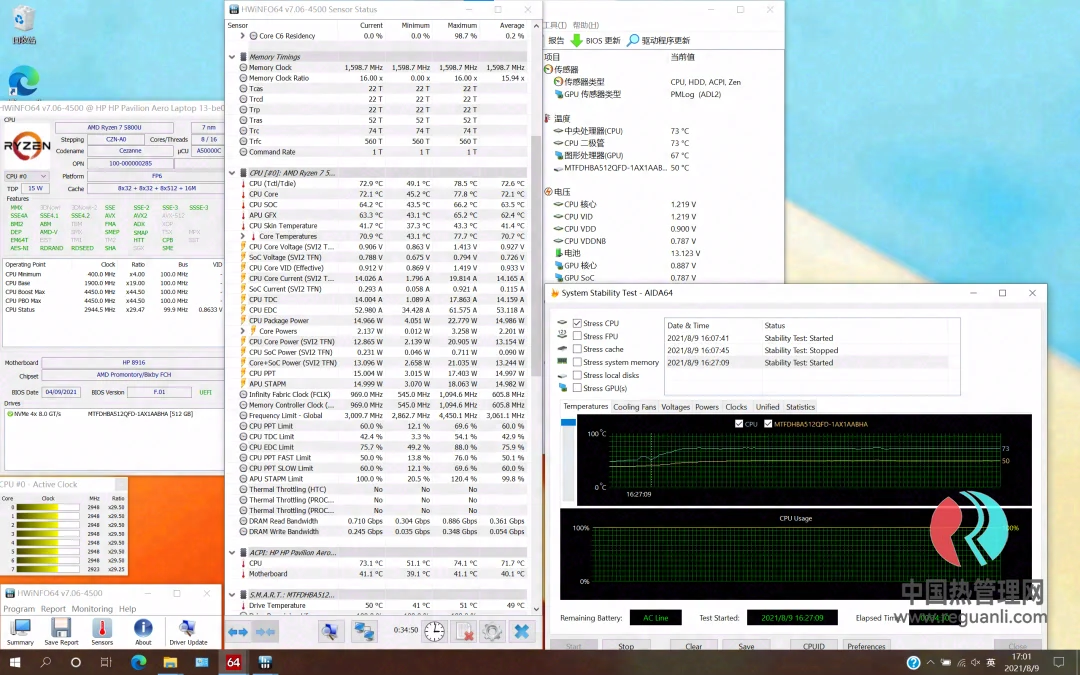Open the Report menu in HWiNFO64
The width and height of the screenshot is (1080, 675).
click(53, 609)
